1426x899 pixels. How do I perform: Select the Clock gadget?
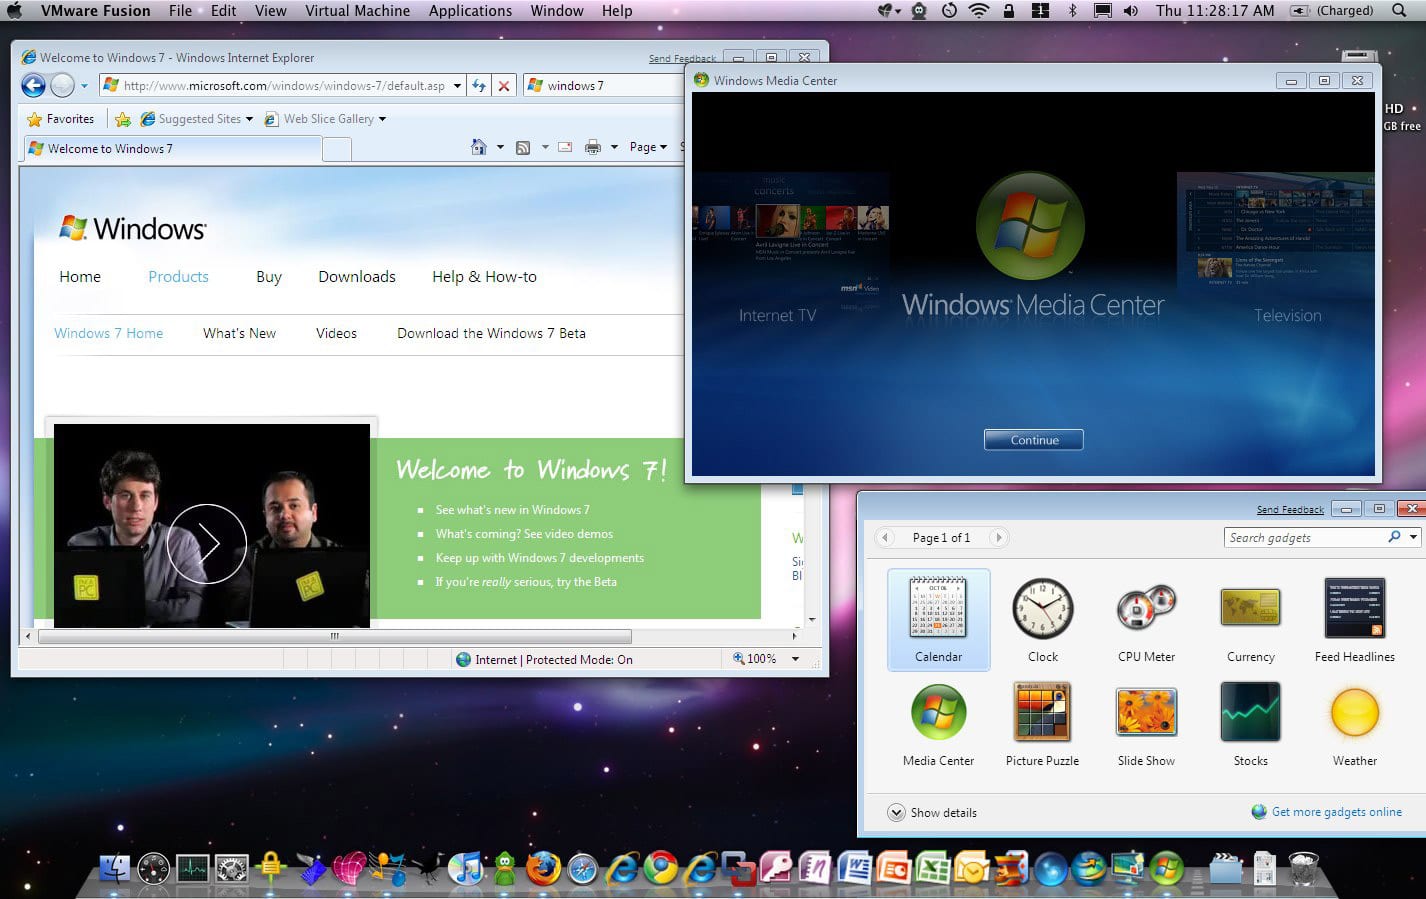pos(1042,620)
